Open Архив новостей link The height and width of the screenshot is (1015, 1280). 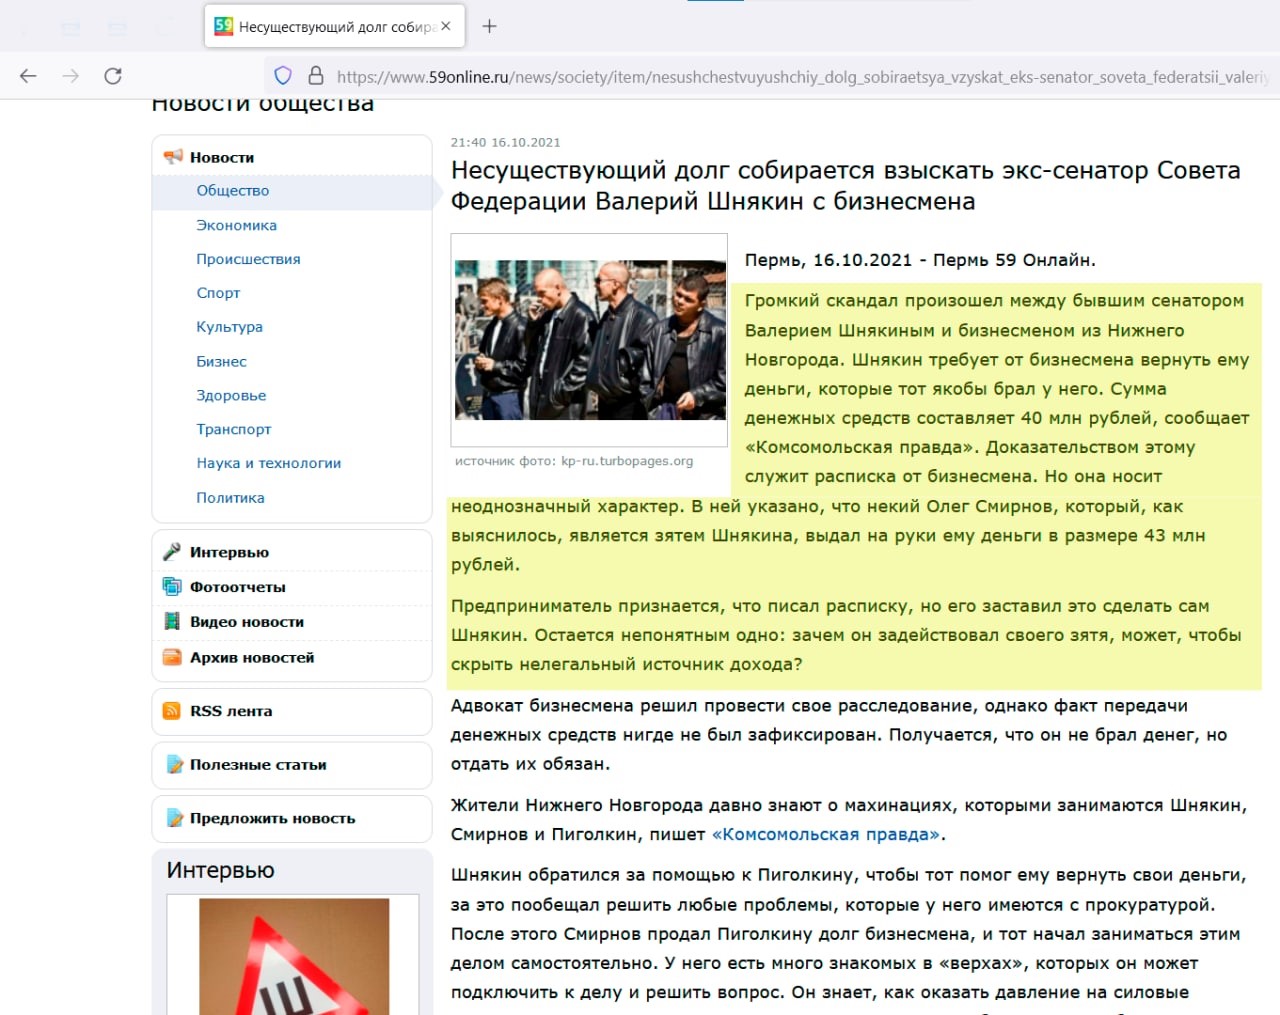[251, 658]
